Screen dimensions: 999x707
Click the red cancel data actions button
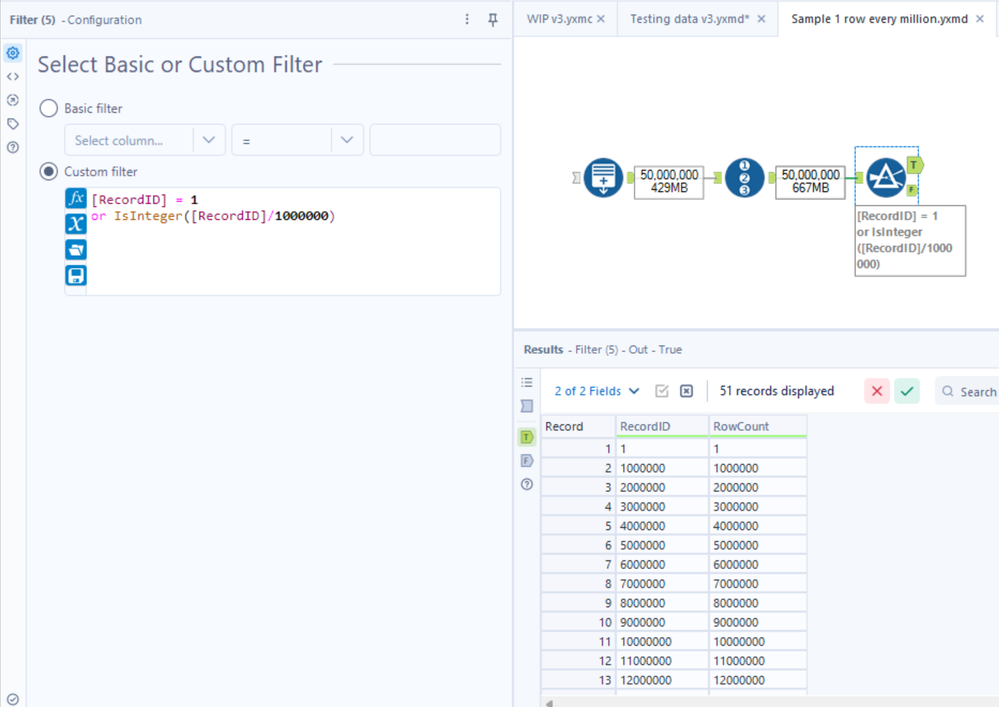877,391
